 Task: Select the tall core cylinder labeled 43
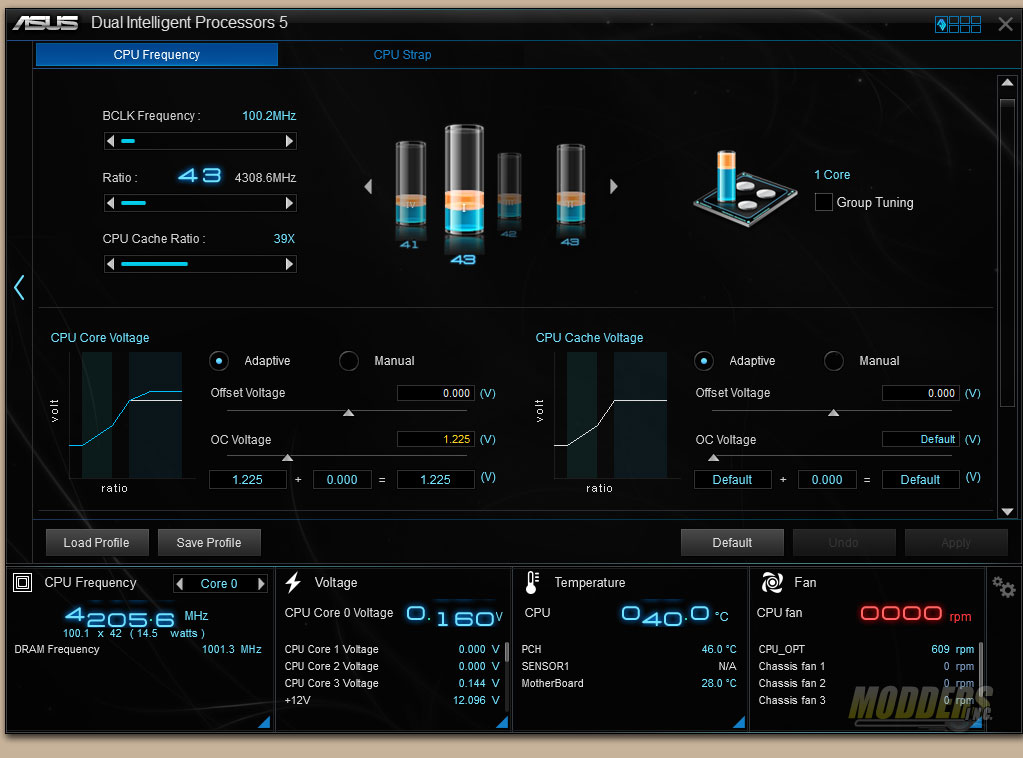[x=464, y=179]
